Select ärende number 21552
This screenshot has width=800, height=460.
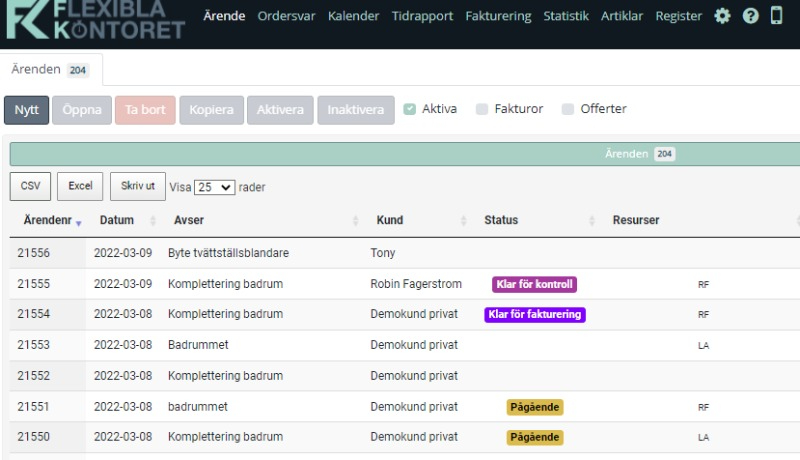point(34,376)
